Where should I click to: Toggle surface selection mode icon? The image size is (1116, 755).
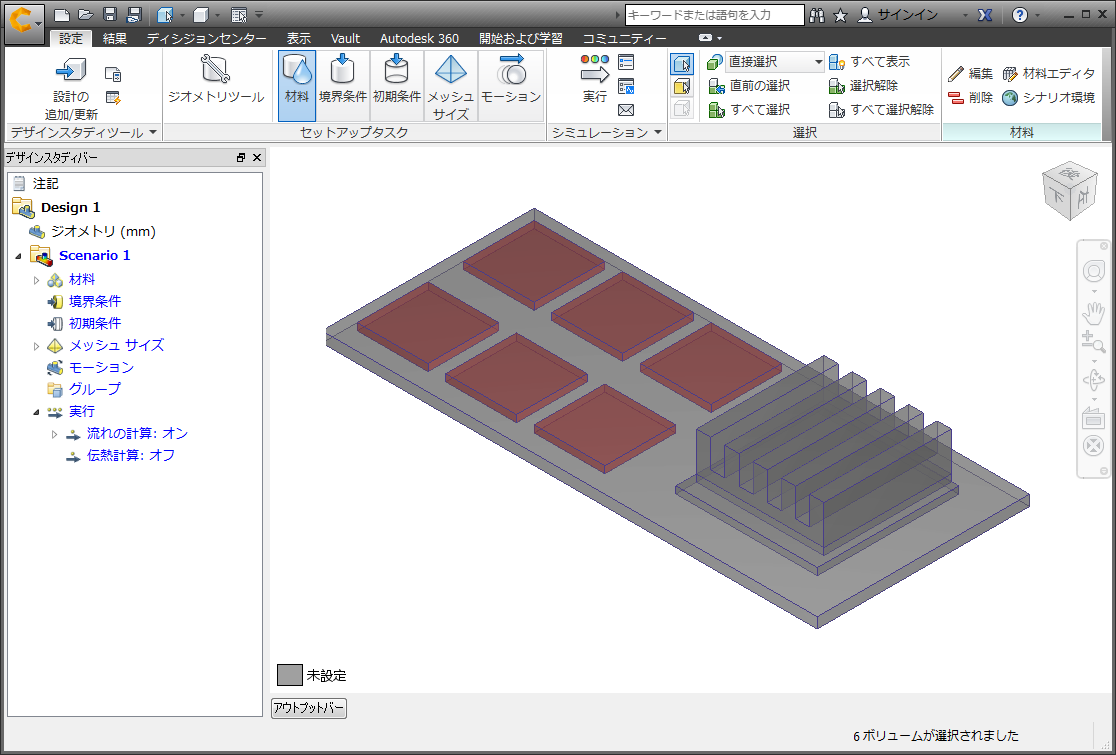(x=682, y=86)
